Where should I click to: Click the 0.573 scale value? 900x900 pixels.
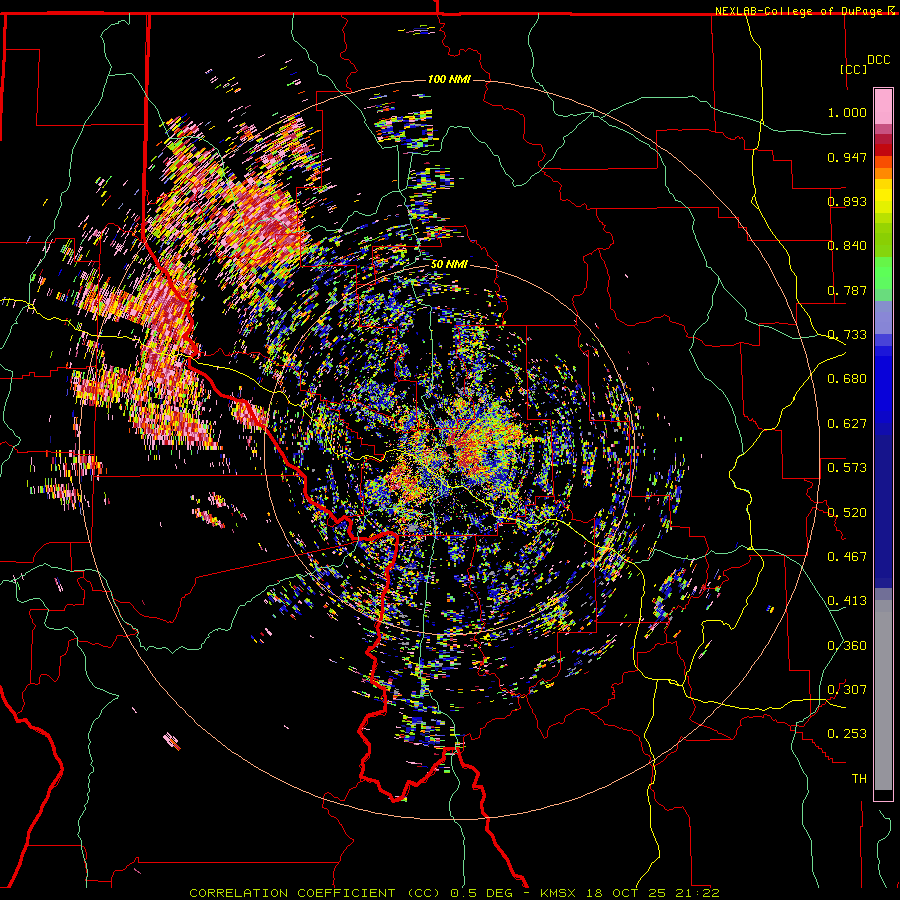847,468
